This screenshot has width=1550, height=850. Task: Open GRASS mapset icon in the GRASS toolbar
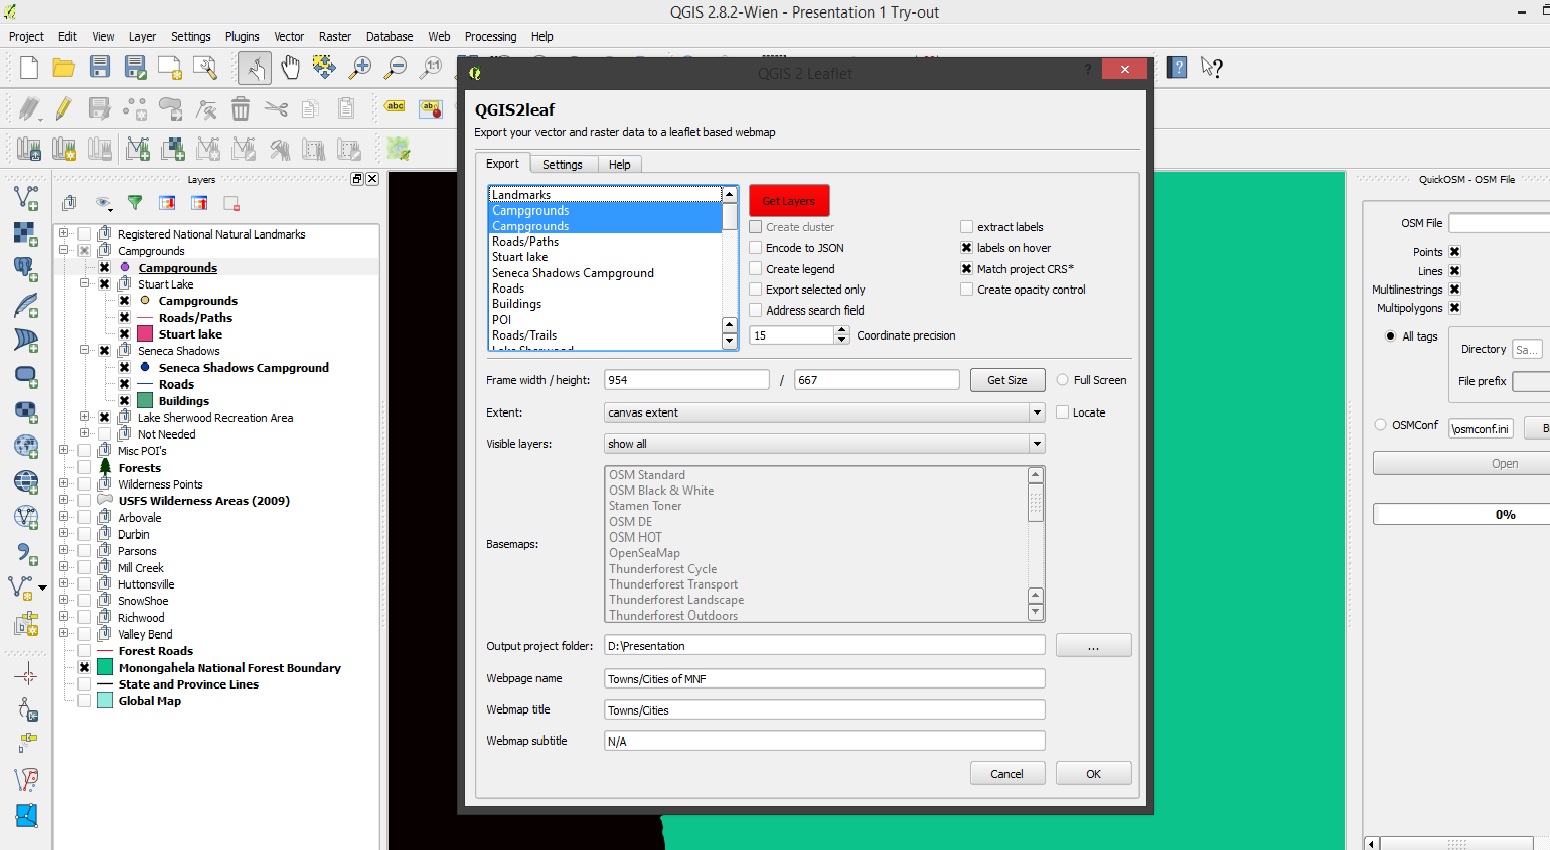29,150
